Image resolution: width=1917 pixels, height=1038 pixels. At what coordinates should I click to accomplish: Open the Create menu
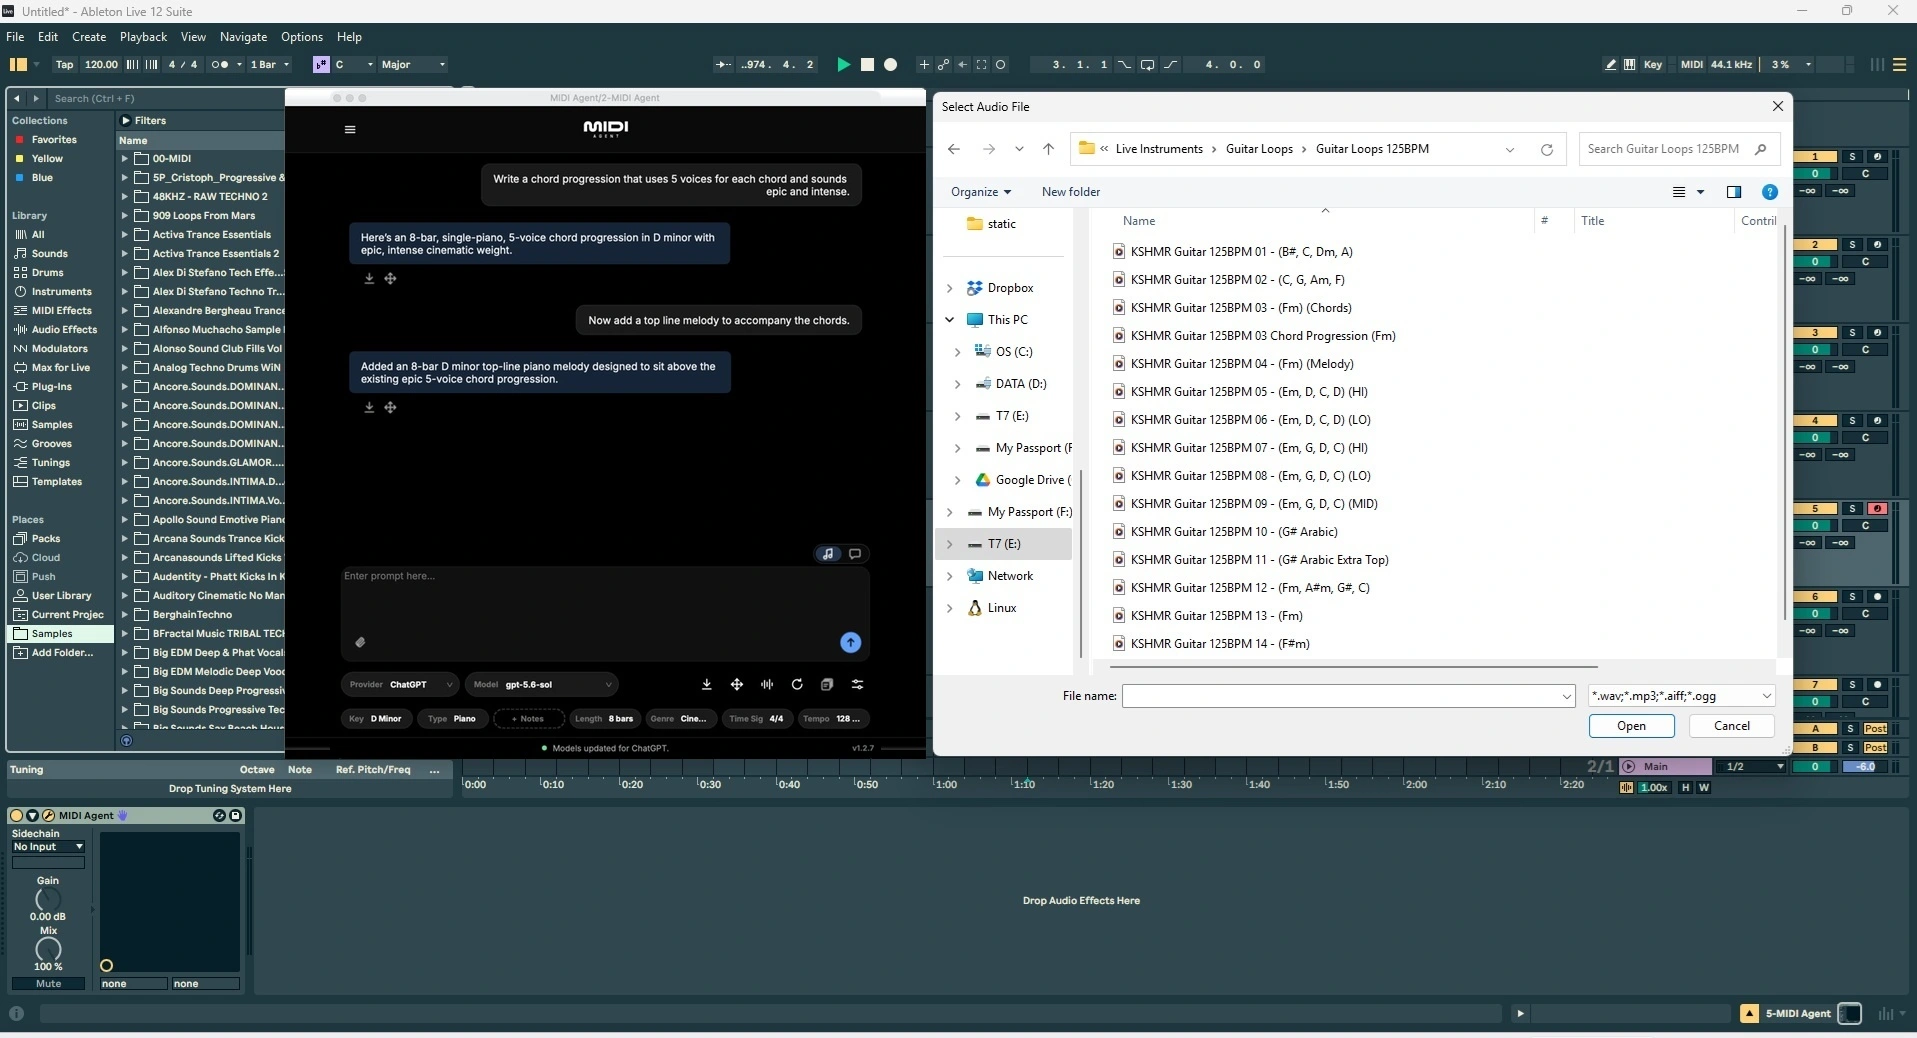click(x=89, y=37)
